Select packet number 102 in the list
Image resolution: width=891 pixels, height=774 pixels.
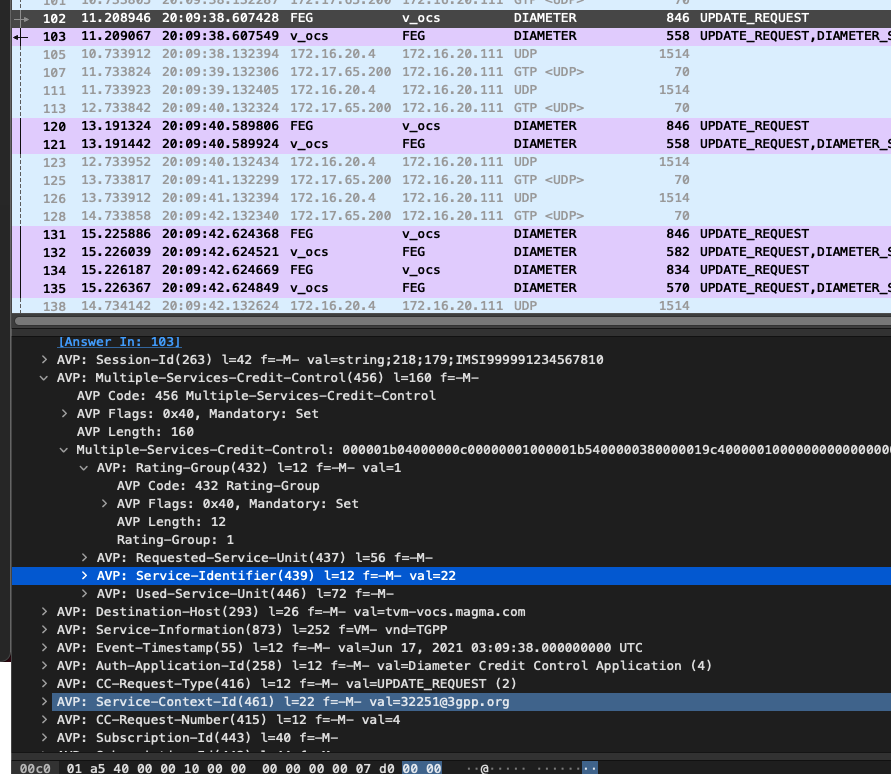(x=400, y=18)
